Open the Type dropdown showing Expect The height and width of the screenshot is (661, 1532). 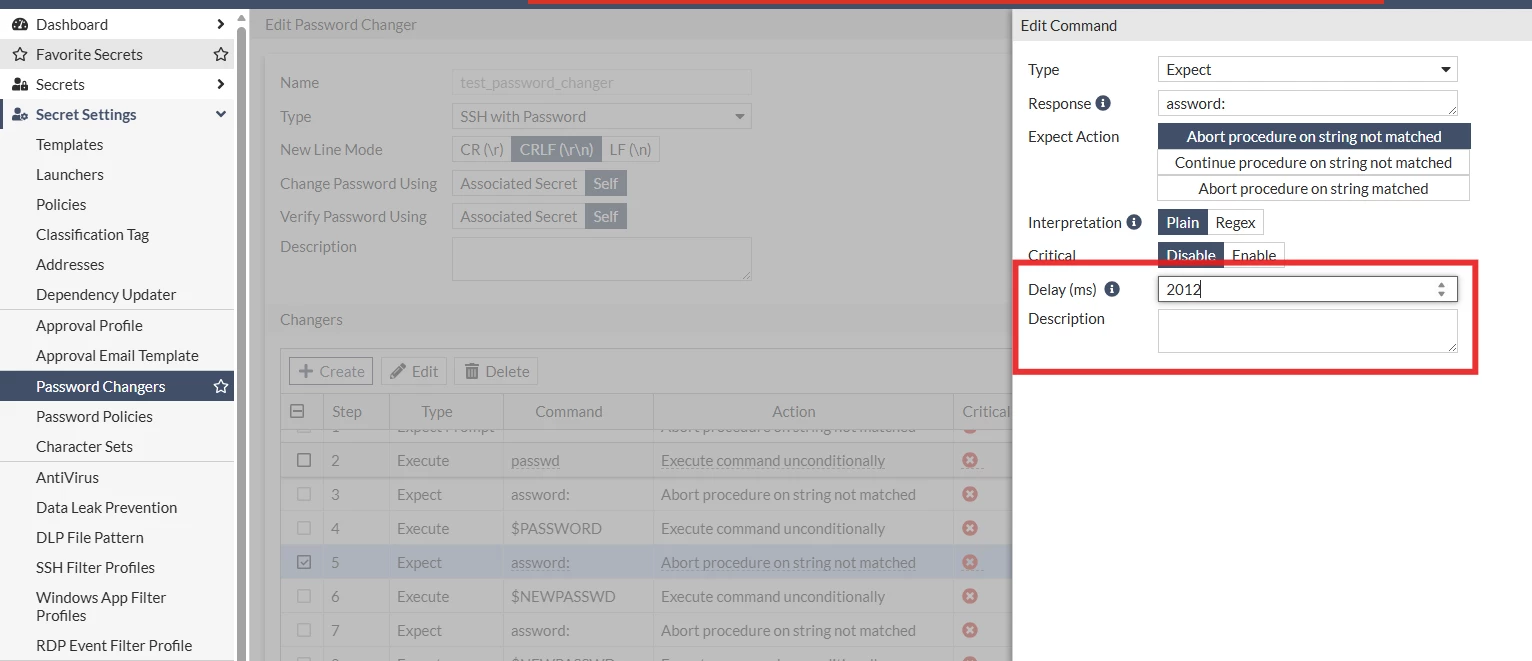(x=1307, y=69)
